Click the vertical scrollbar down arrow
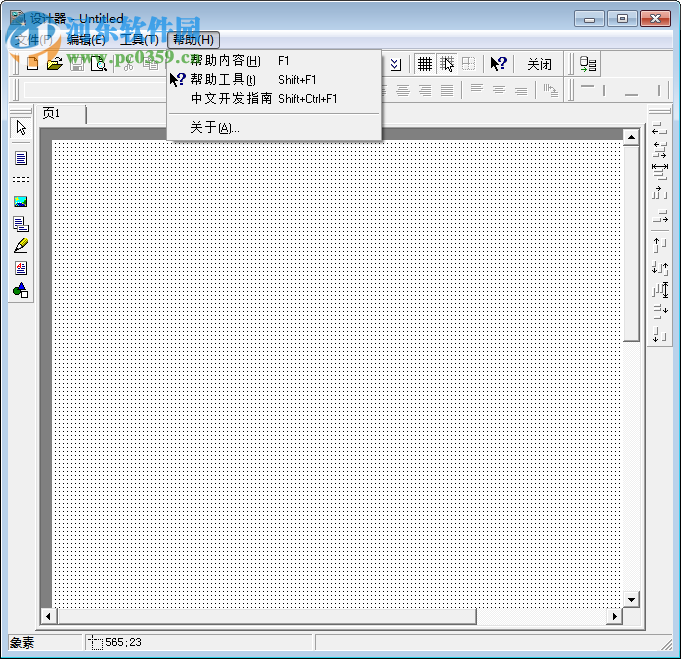681x659 pixels. [x=631, y=600]
